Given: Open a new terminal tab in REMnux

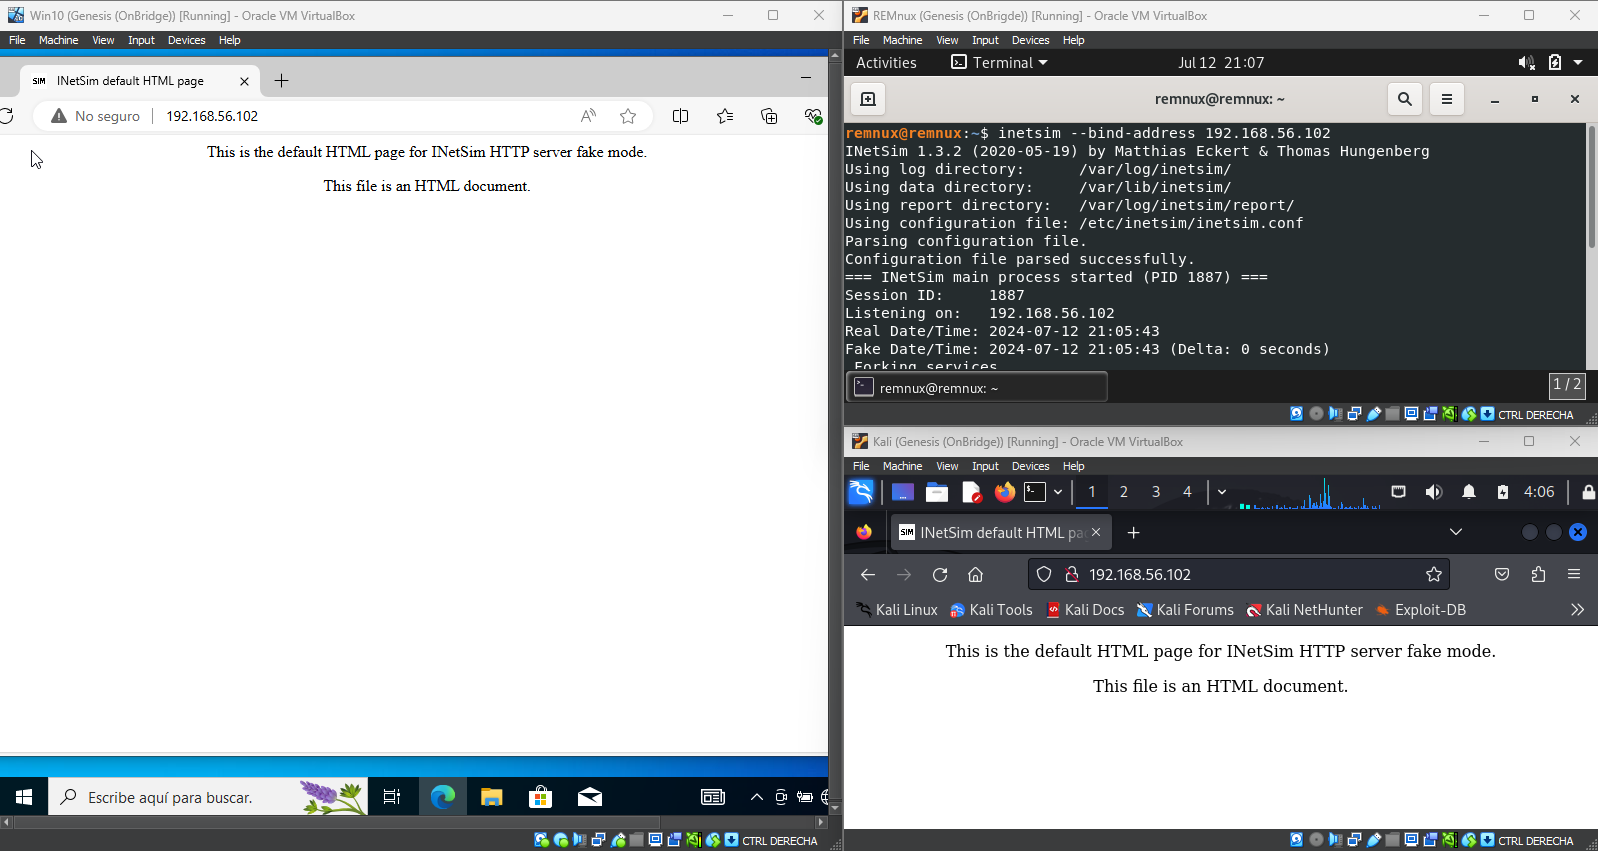Looking at the screenshot, I should pos(868,99).
